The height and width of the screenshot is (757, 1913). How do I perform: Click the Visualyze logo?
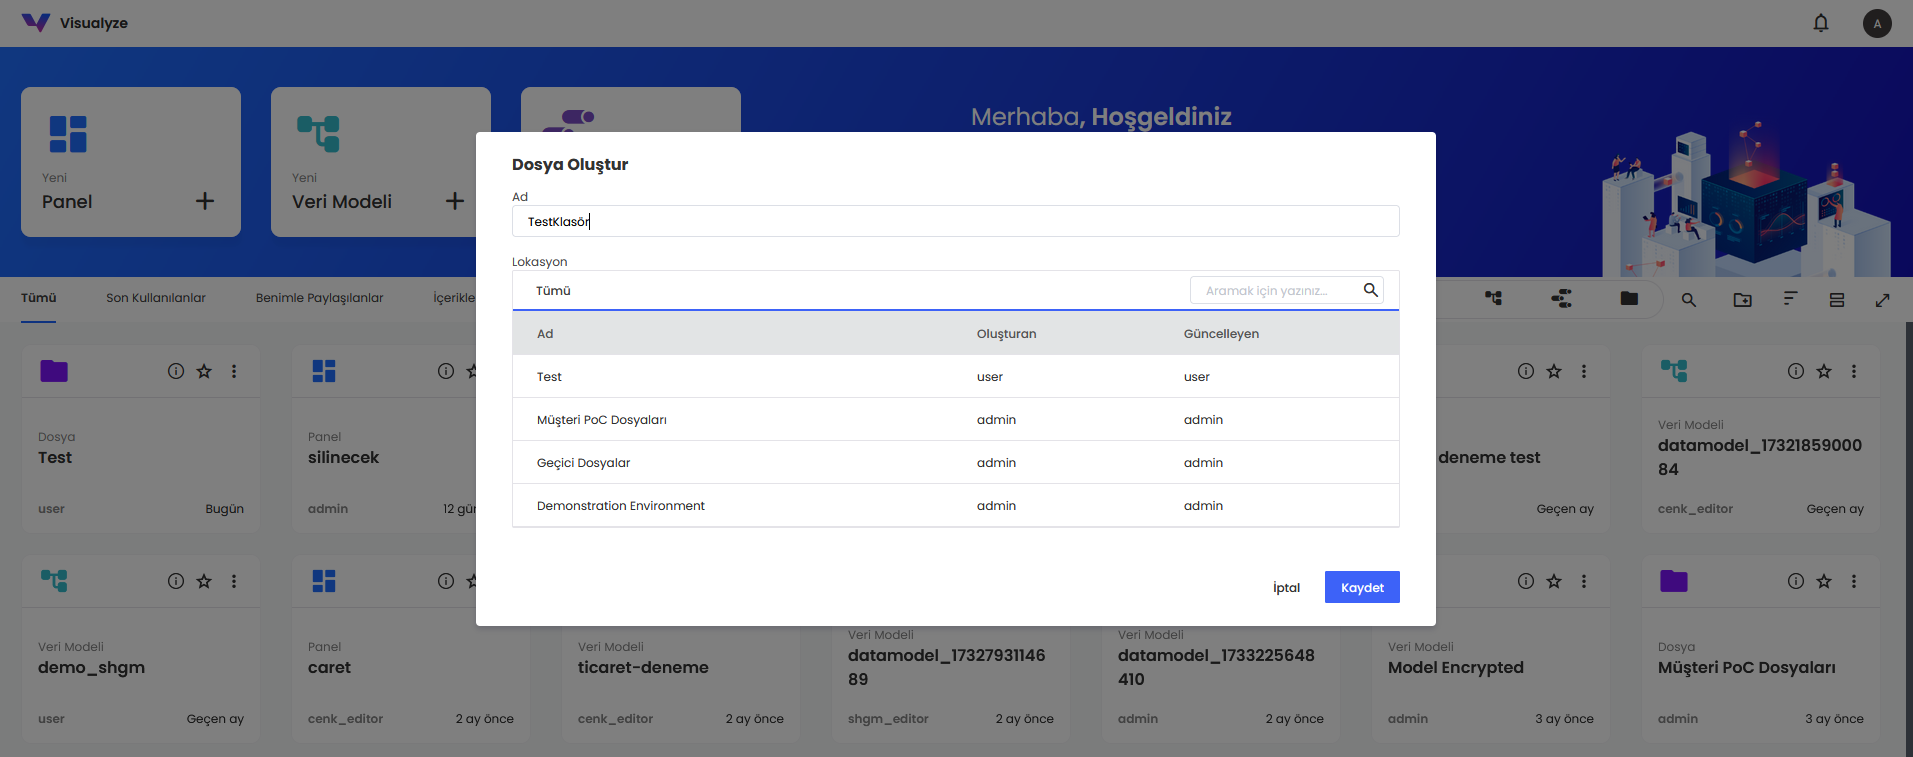pos(75,23)
